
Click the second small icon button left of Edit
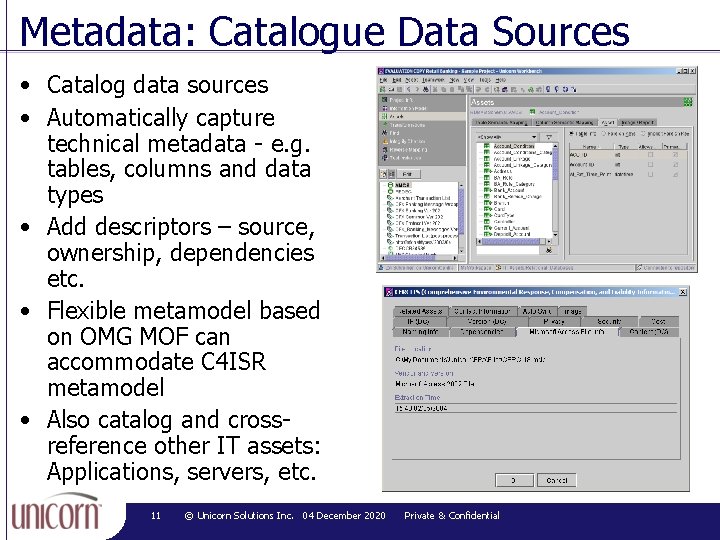(391, 174)
